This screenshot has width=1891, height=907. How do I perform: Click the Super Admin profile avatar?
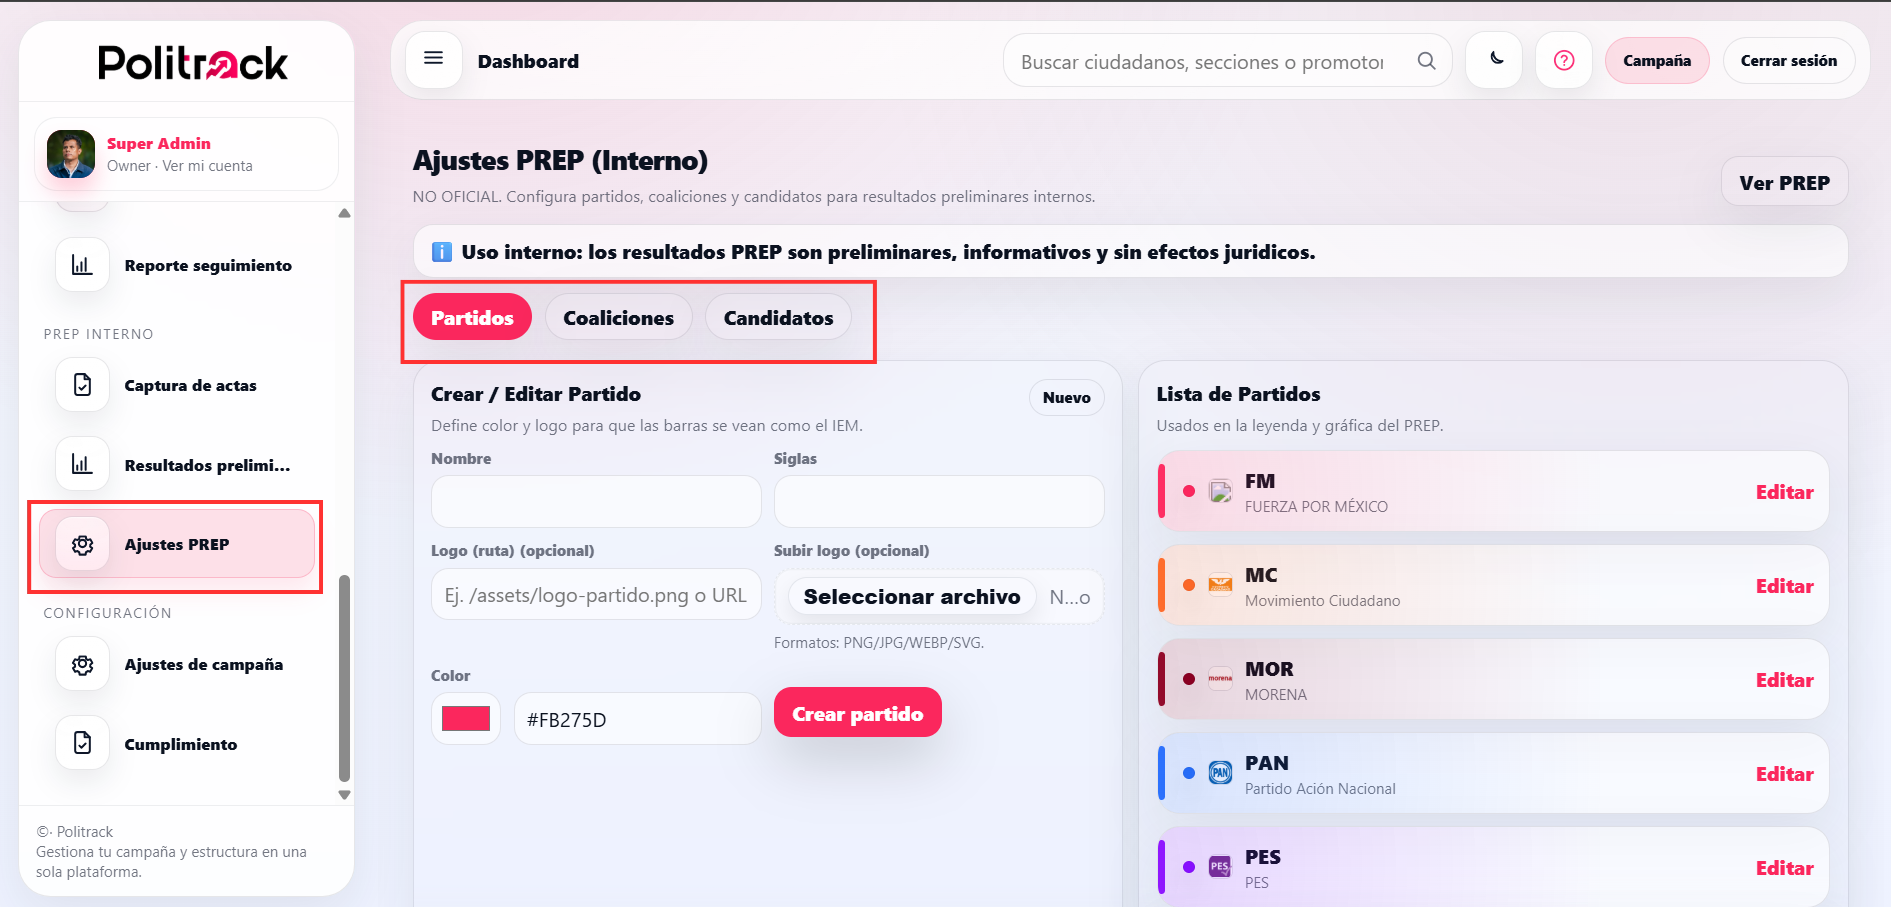coord(70,154)
